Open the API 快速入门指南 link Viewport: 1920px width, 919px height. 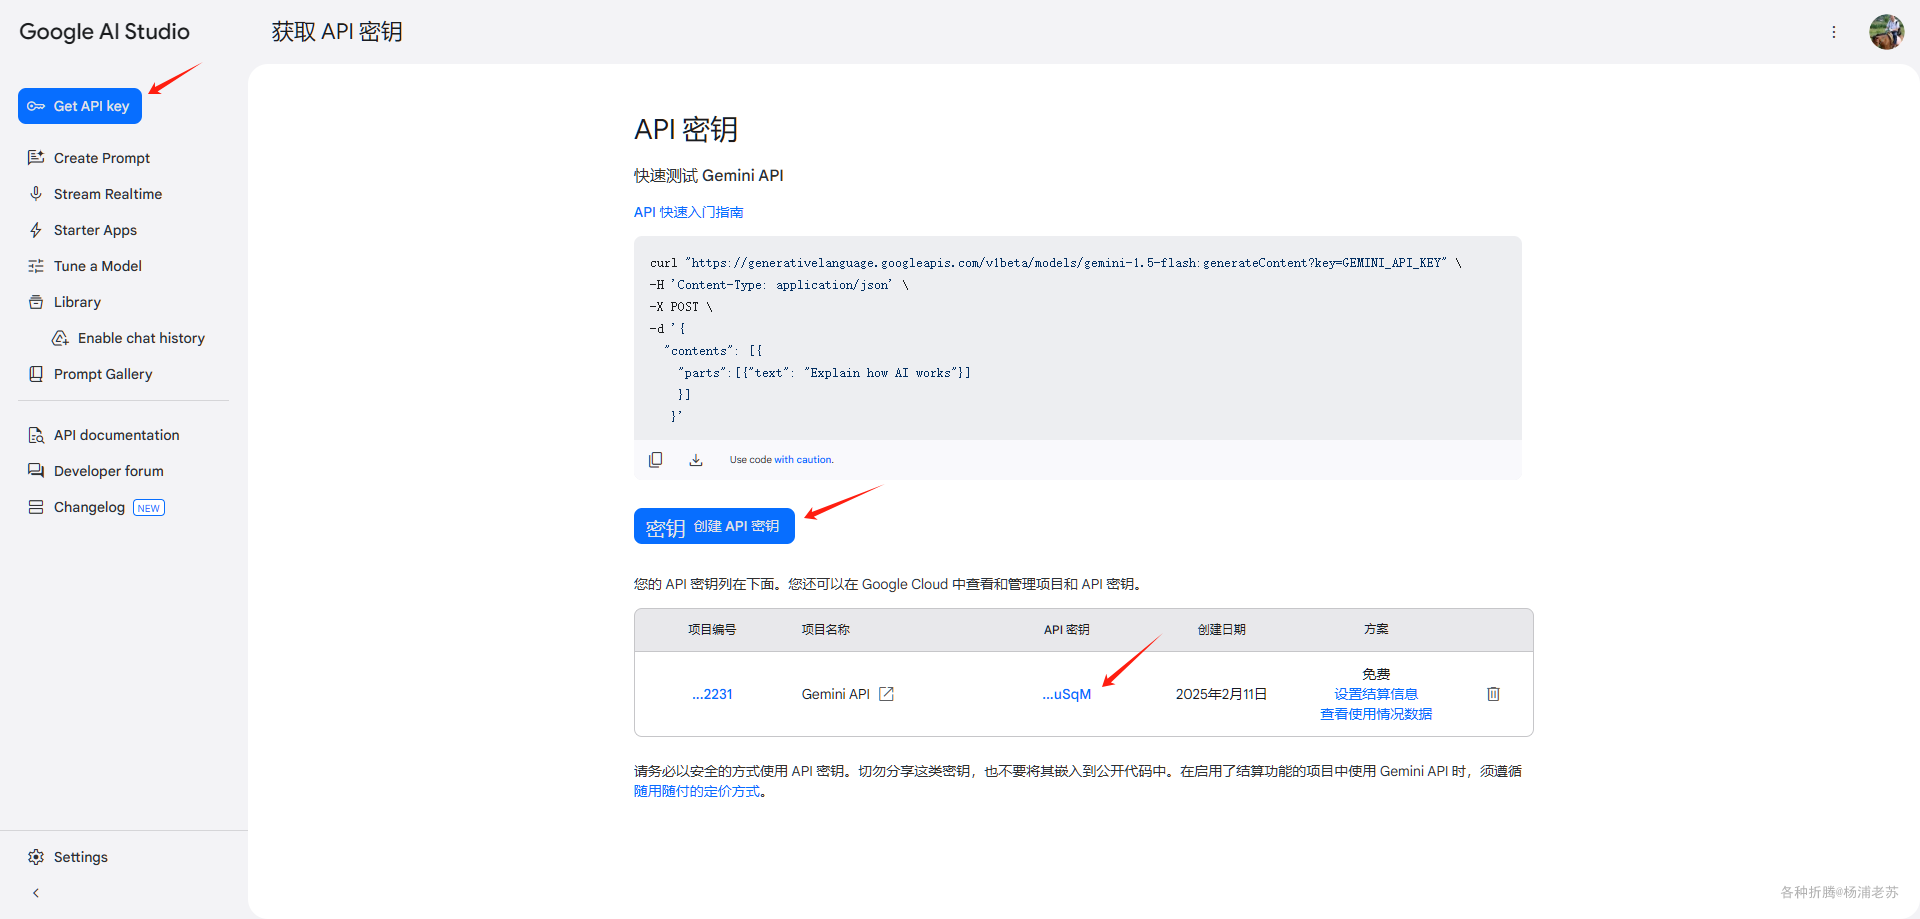(688, 212)
